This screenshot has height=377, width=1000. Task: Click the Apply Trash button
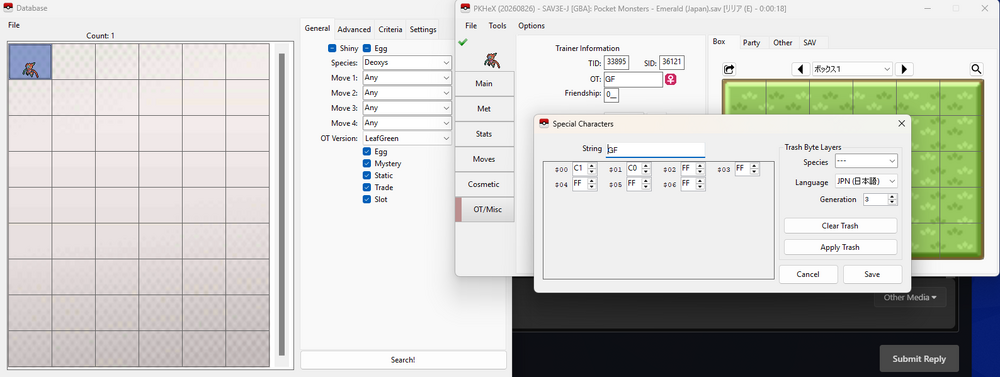coord(840,247)
